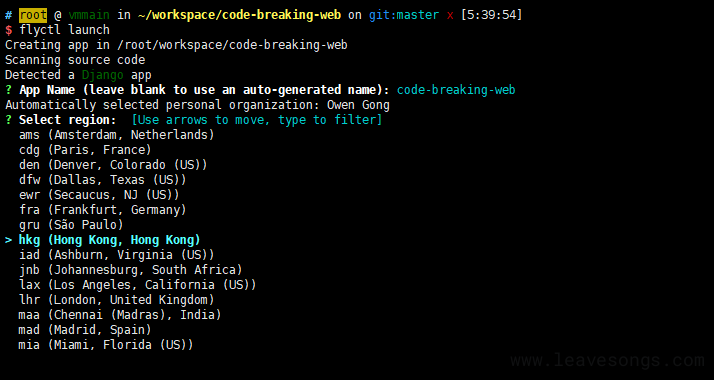Image resolution: width=714 pixels, height=380 pixels.
Task: Select iad Ashburn, Virginia region
Action: [x=117, y=255]
